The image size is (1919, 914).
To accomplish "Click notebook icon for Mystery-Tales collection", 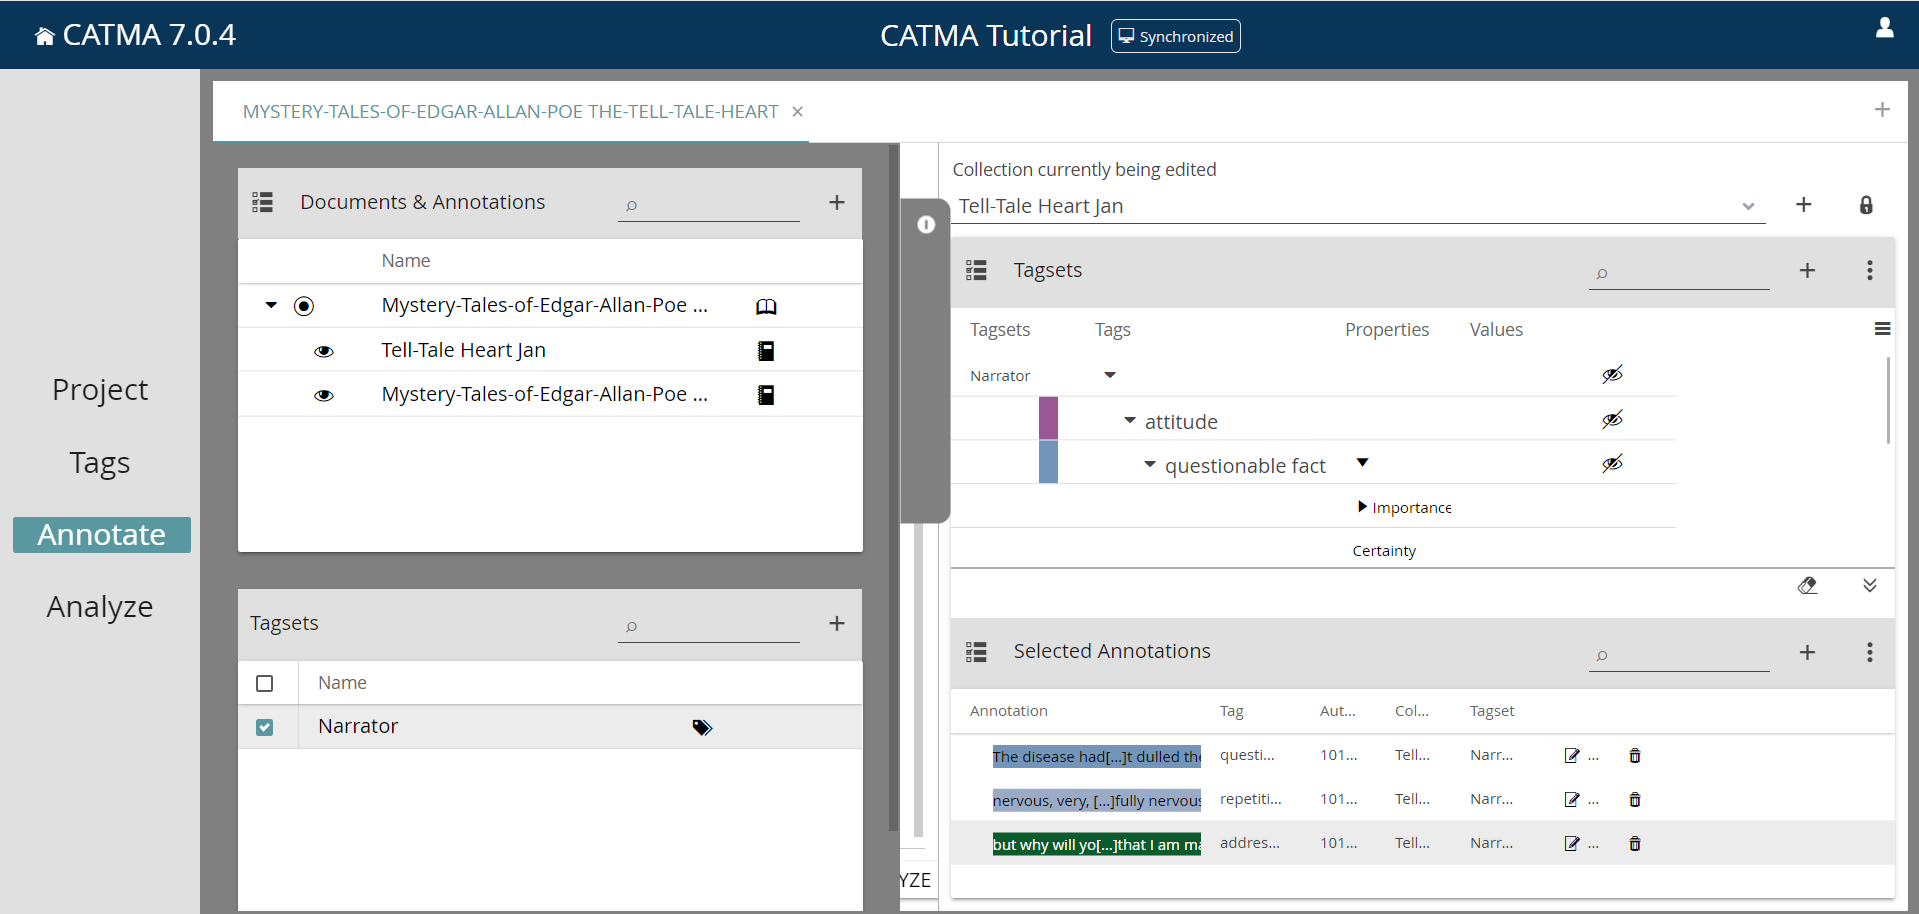I will [x=766, y=395].
